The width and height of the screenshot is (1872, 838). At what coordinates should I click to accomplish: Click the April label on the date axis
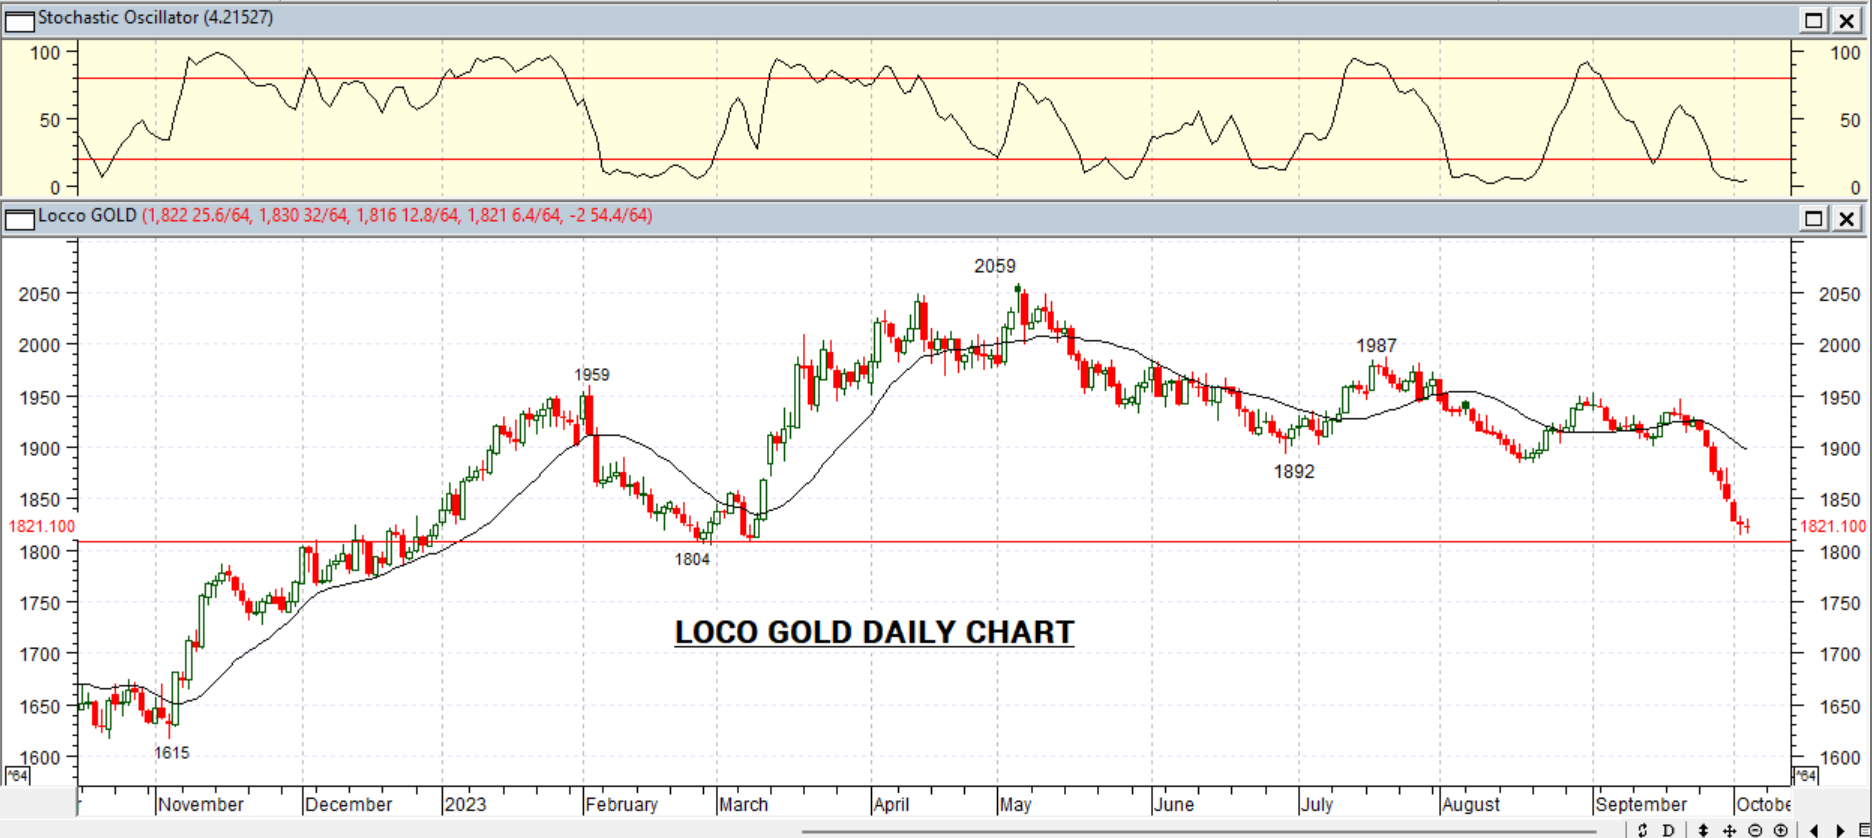[x=891, y=804]
